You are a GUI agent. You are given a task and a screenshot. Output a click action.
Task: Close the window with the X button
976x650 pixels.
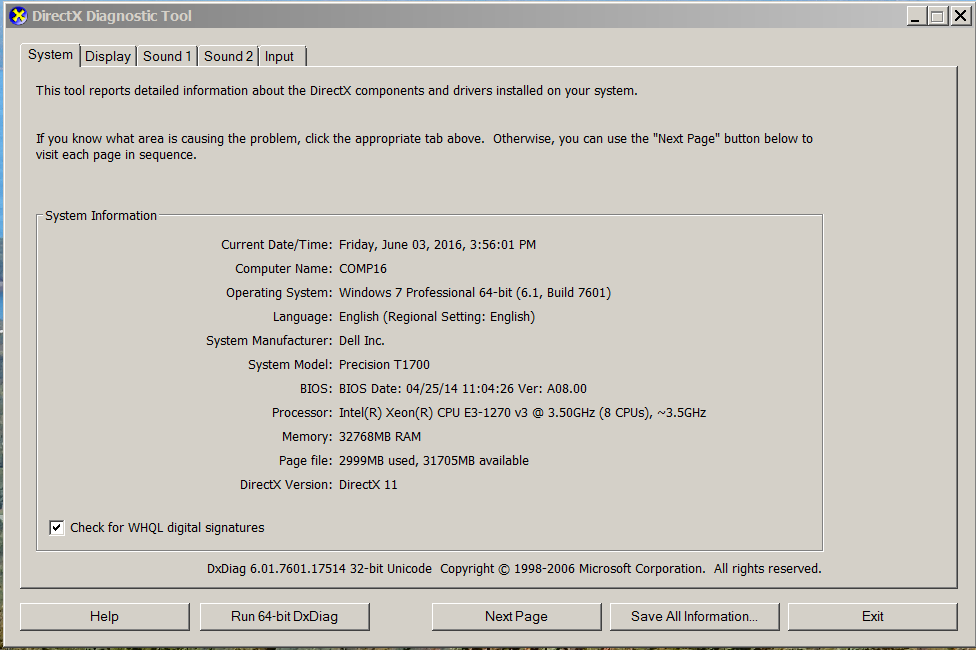(x=959, y=15)
